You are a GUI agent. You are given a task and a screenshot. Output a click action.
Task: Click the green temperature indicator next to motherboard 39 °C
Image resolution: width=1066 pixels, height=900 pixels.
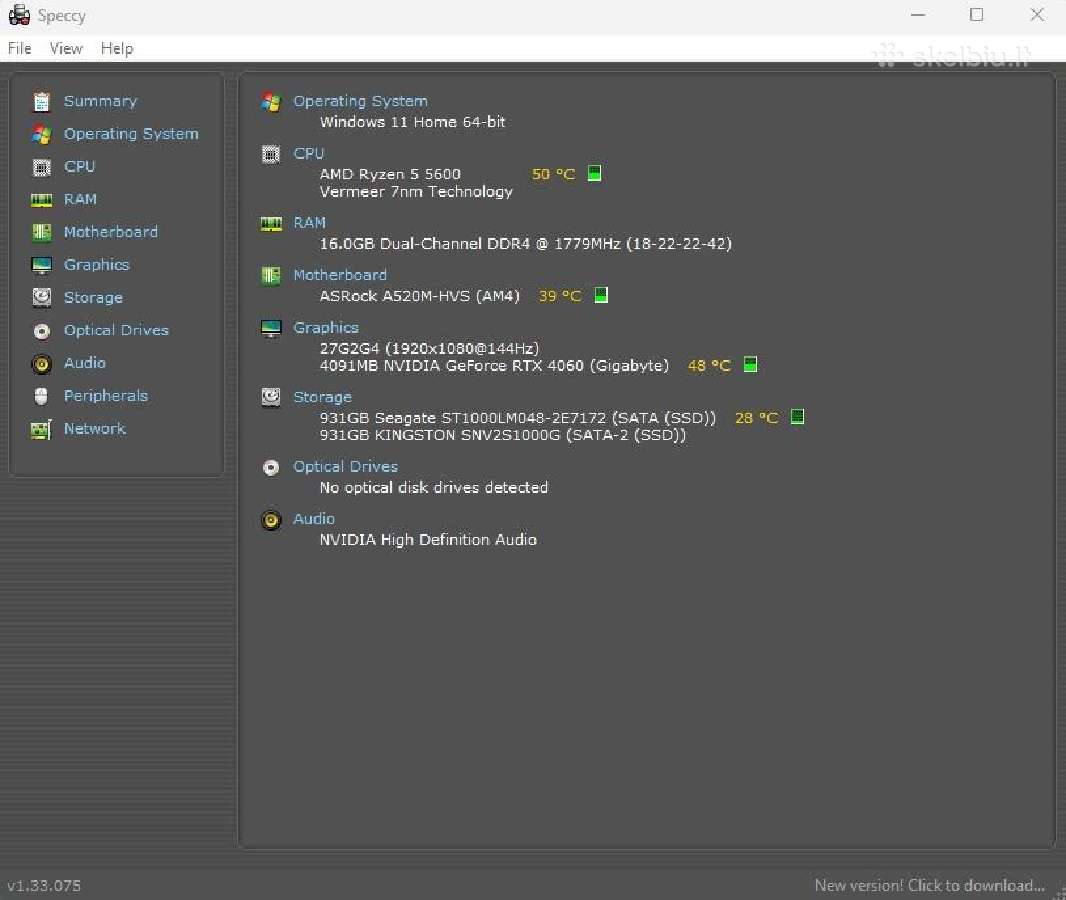[x=601, y=295]
